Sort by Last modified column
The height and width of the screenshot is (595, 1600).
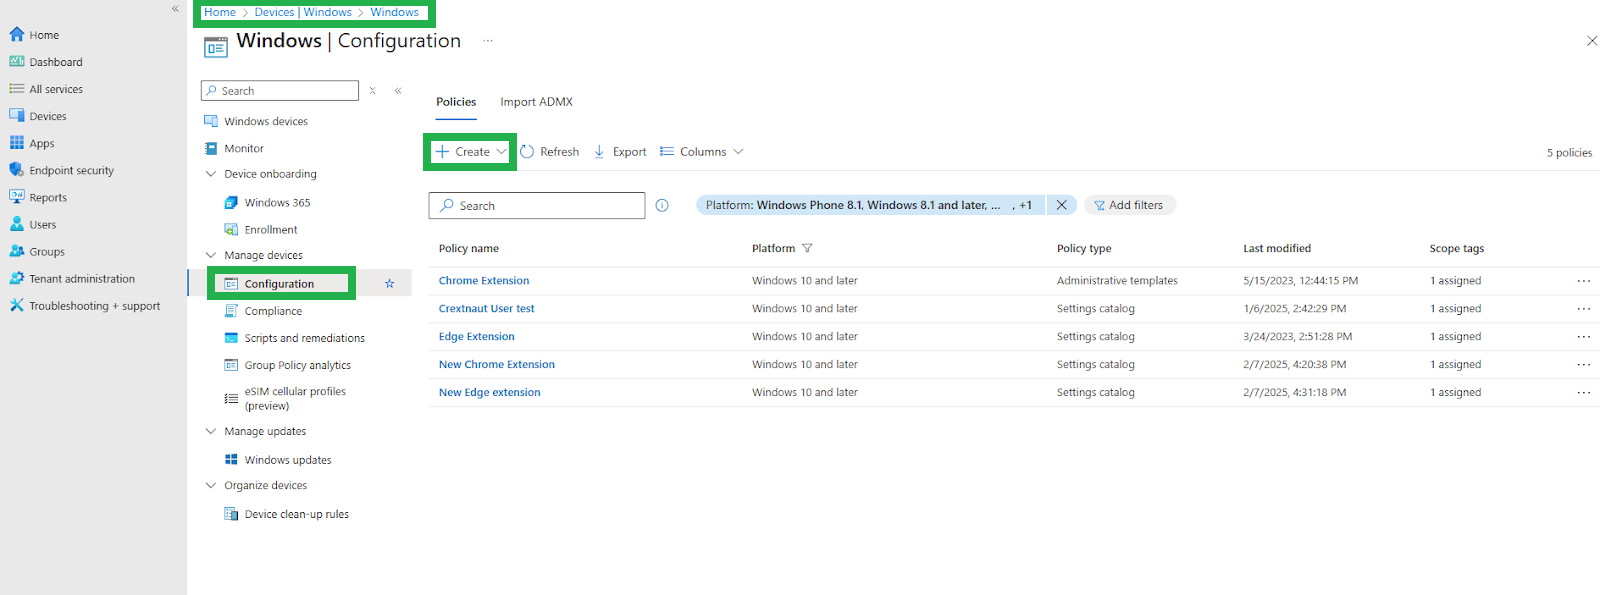pyautogui.click(x=1277, y=248)
